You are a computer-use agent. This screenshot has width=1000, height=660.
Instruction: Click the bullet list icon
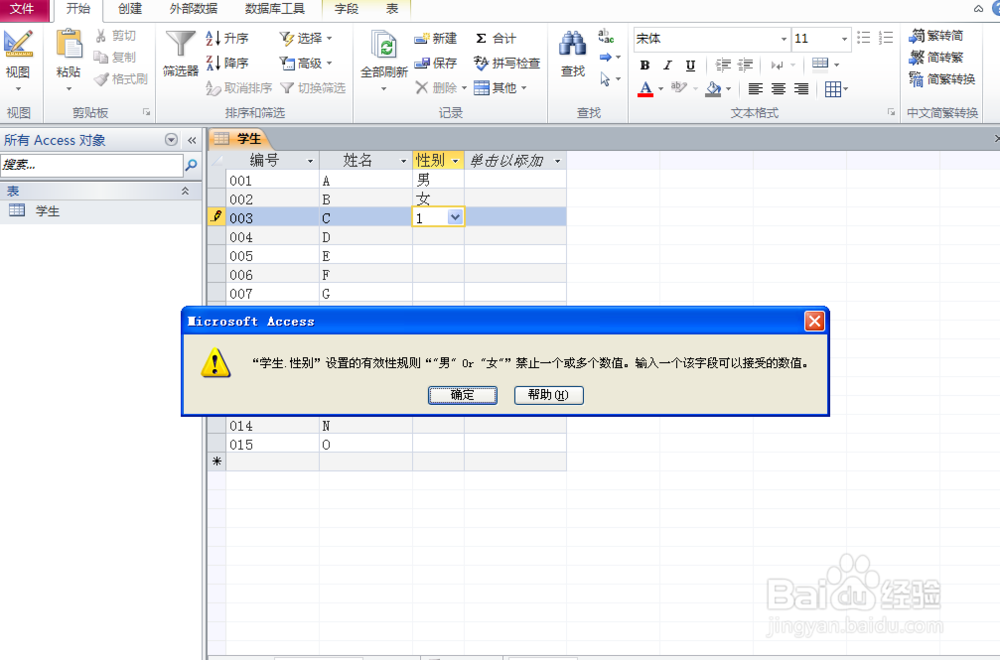coord(864,38)
